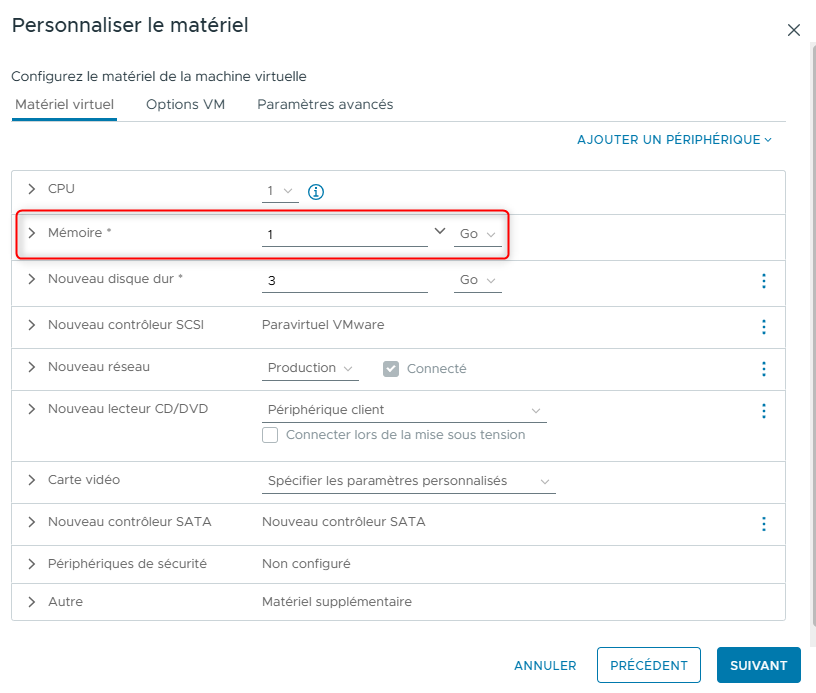Open the Nouveau contrôleur SCSI options menu
This screenshot has height=693, width=816.
tap(764, 327)
